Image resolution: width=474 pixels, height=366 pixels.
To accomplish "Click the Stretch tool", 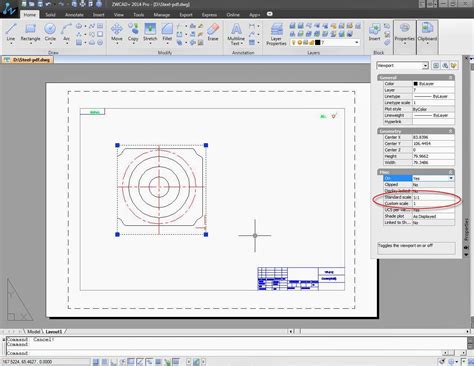I will click(150, 33).
